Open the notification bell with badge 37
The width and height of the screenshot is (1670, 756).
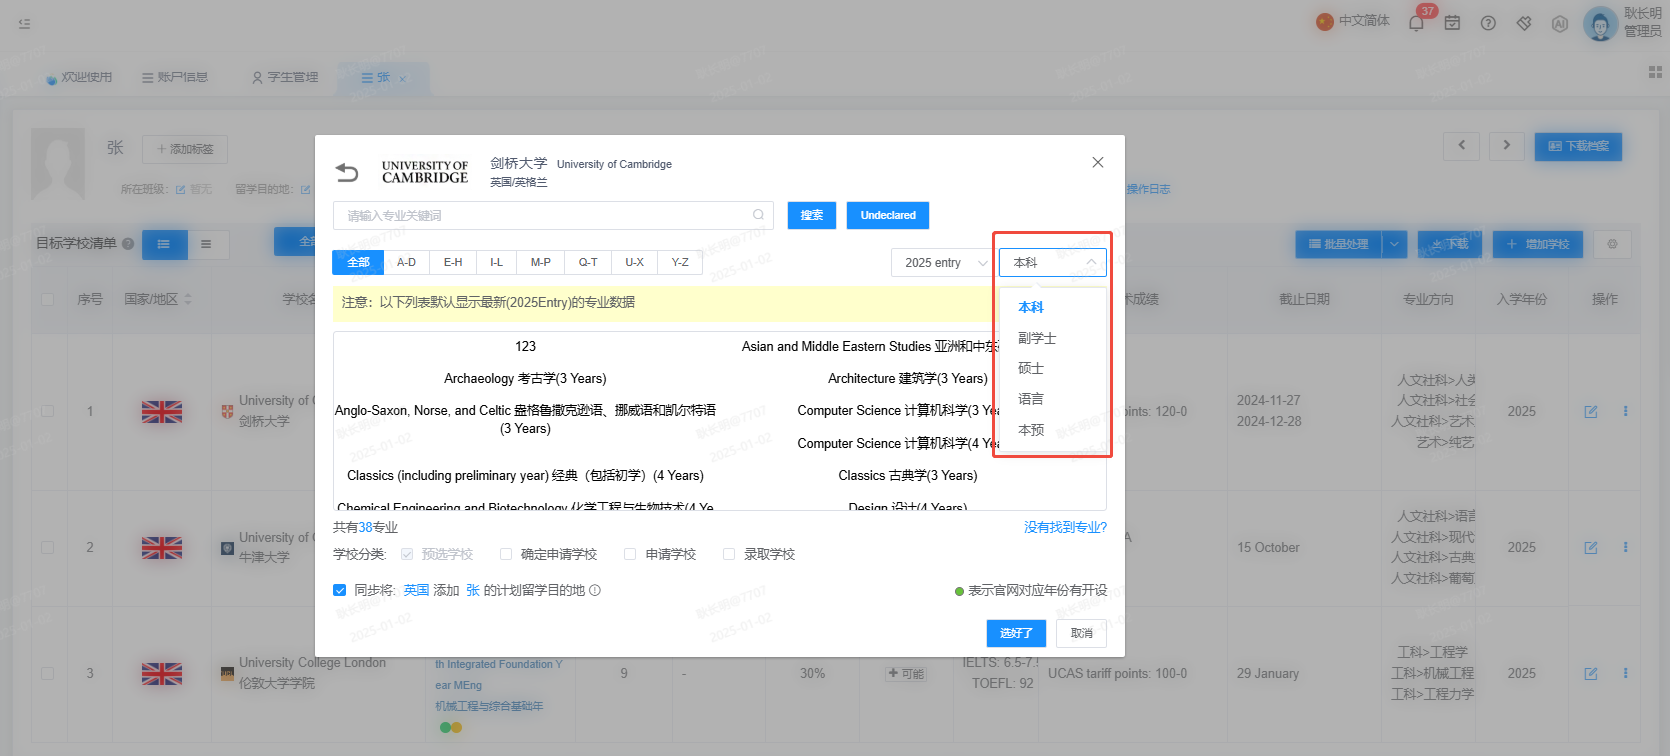point(1416,22)
